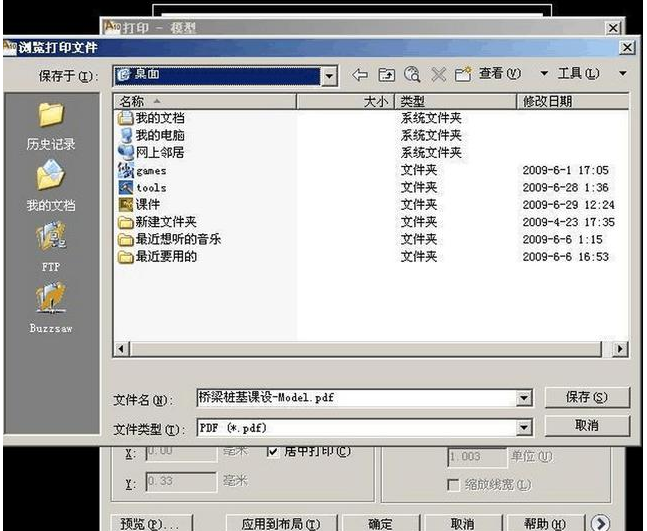
Task: Go up one folder level icon
Action: tap(386, 75)
